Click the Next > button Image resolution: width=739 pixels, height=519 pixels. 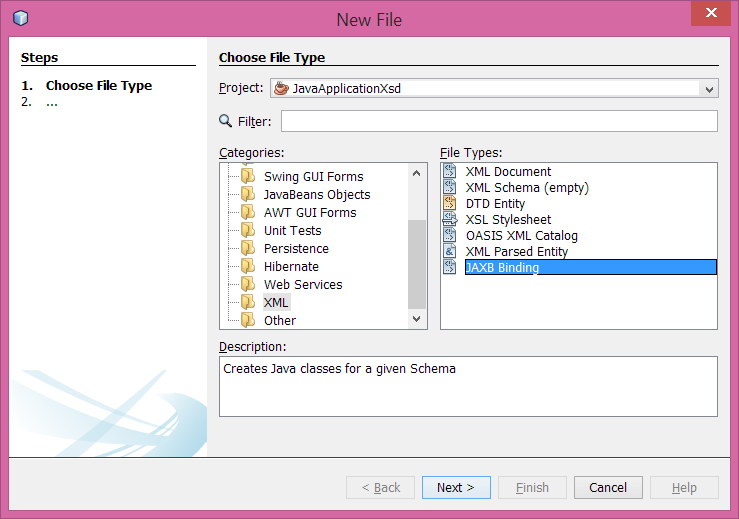456,487
